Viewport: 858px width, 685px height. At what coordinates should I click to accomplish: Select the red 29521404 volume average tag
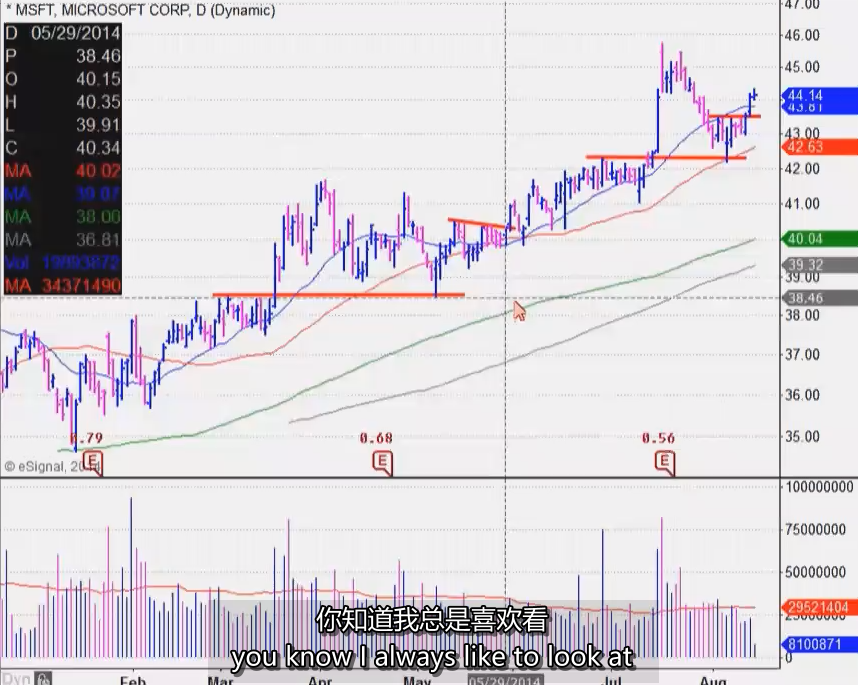(819, 607)
